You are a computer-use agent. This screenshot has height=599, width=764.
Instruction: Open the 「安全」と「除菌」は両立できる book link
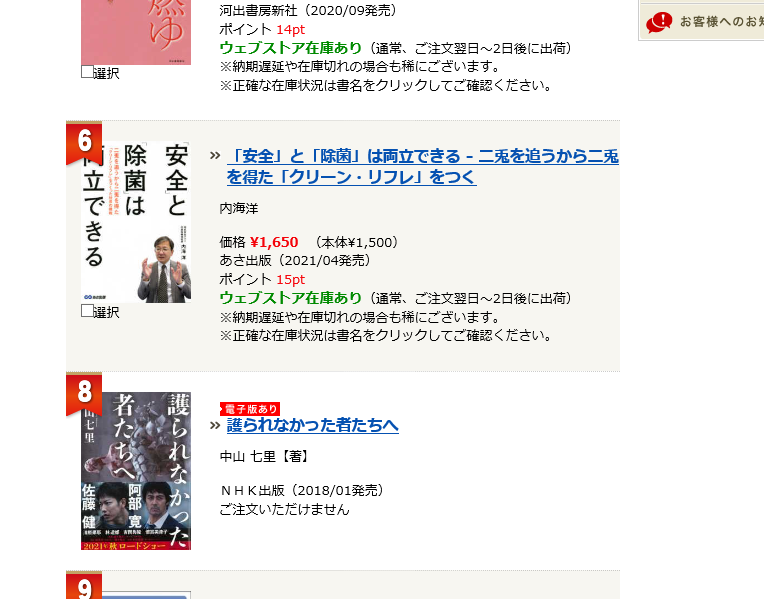pos(422,167)
